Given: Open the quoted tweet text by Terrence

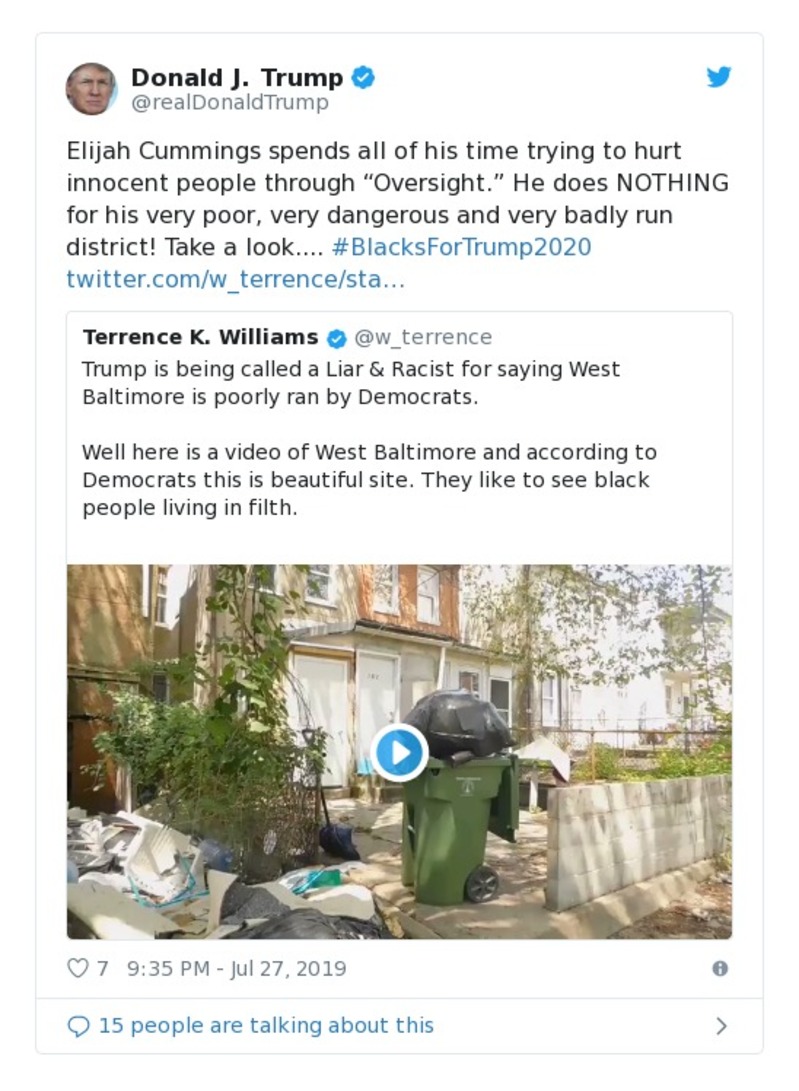Looking at the screenshot, I should pyautogui.click(x=370, y=440).
